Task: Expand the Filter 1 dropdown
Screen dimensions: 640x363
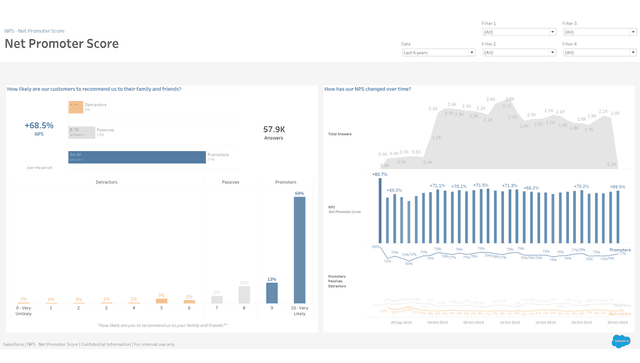Action: [x=519, y=32]
